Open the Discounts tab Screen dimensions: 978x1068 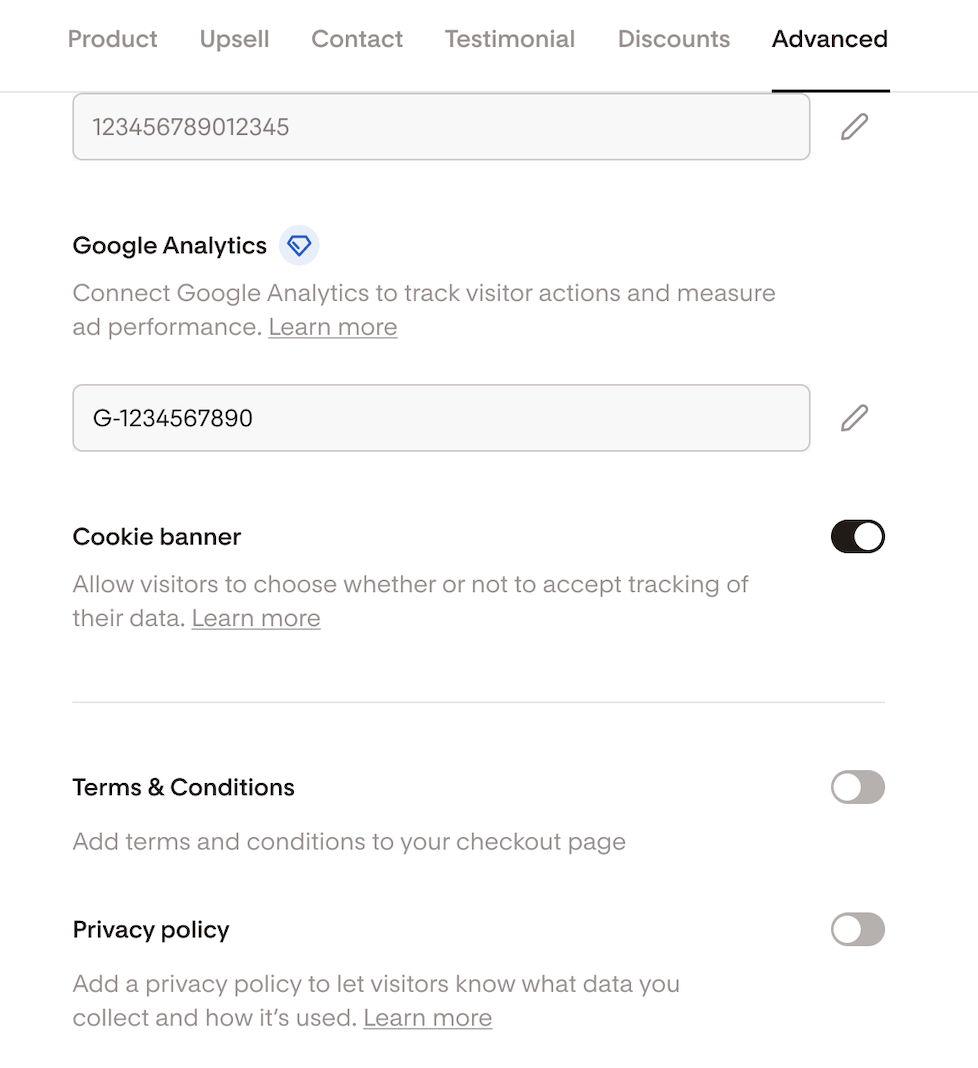674,39
